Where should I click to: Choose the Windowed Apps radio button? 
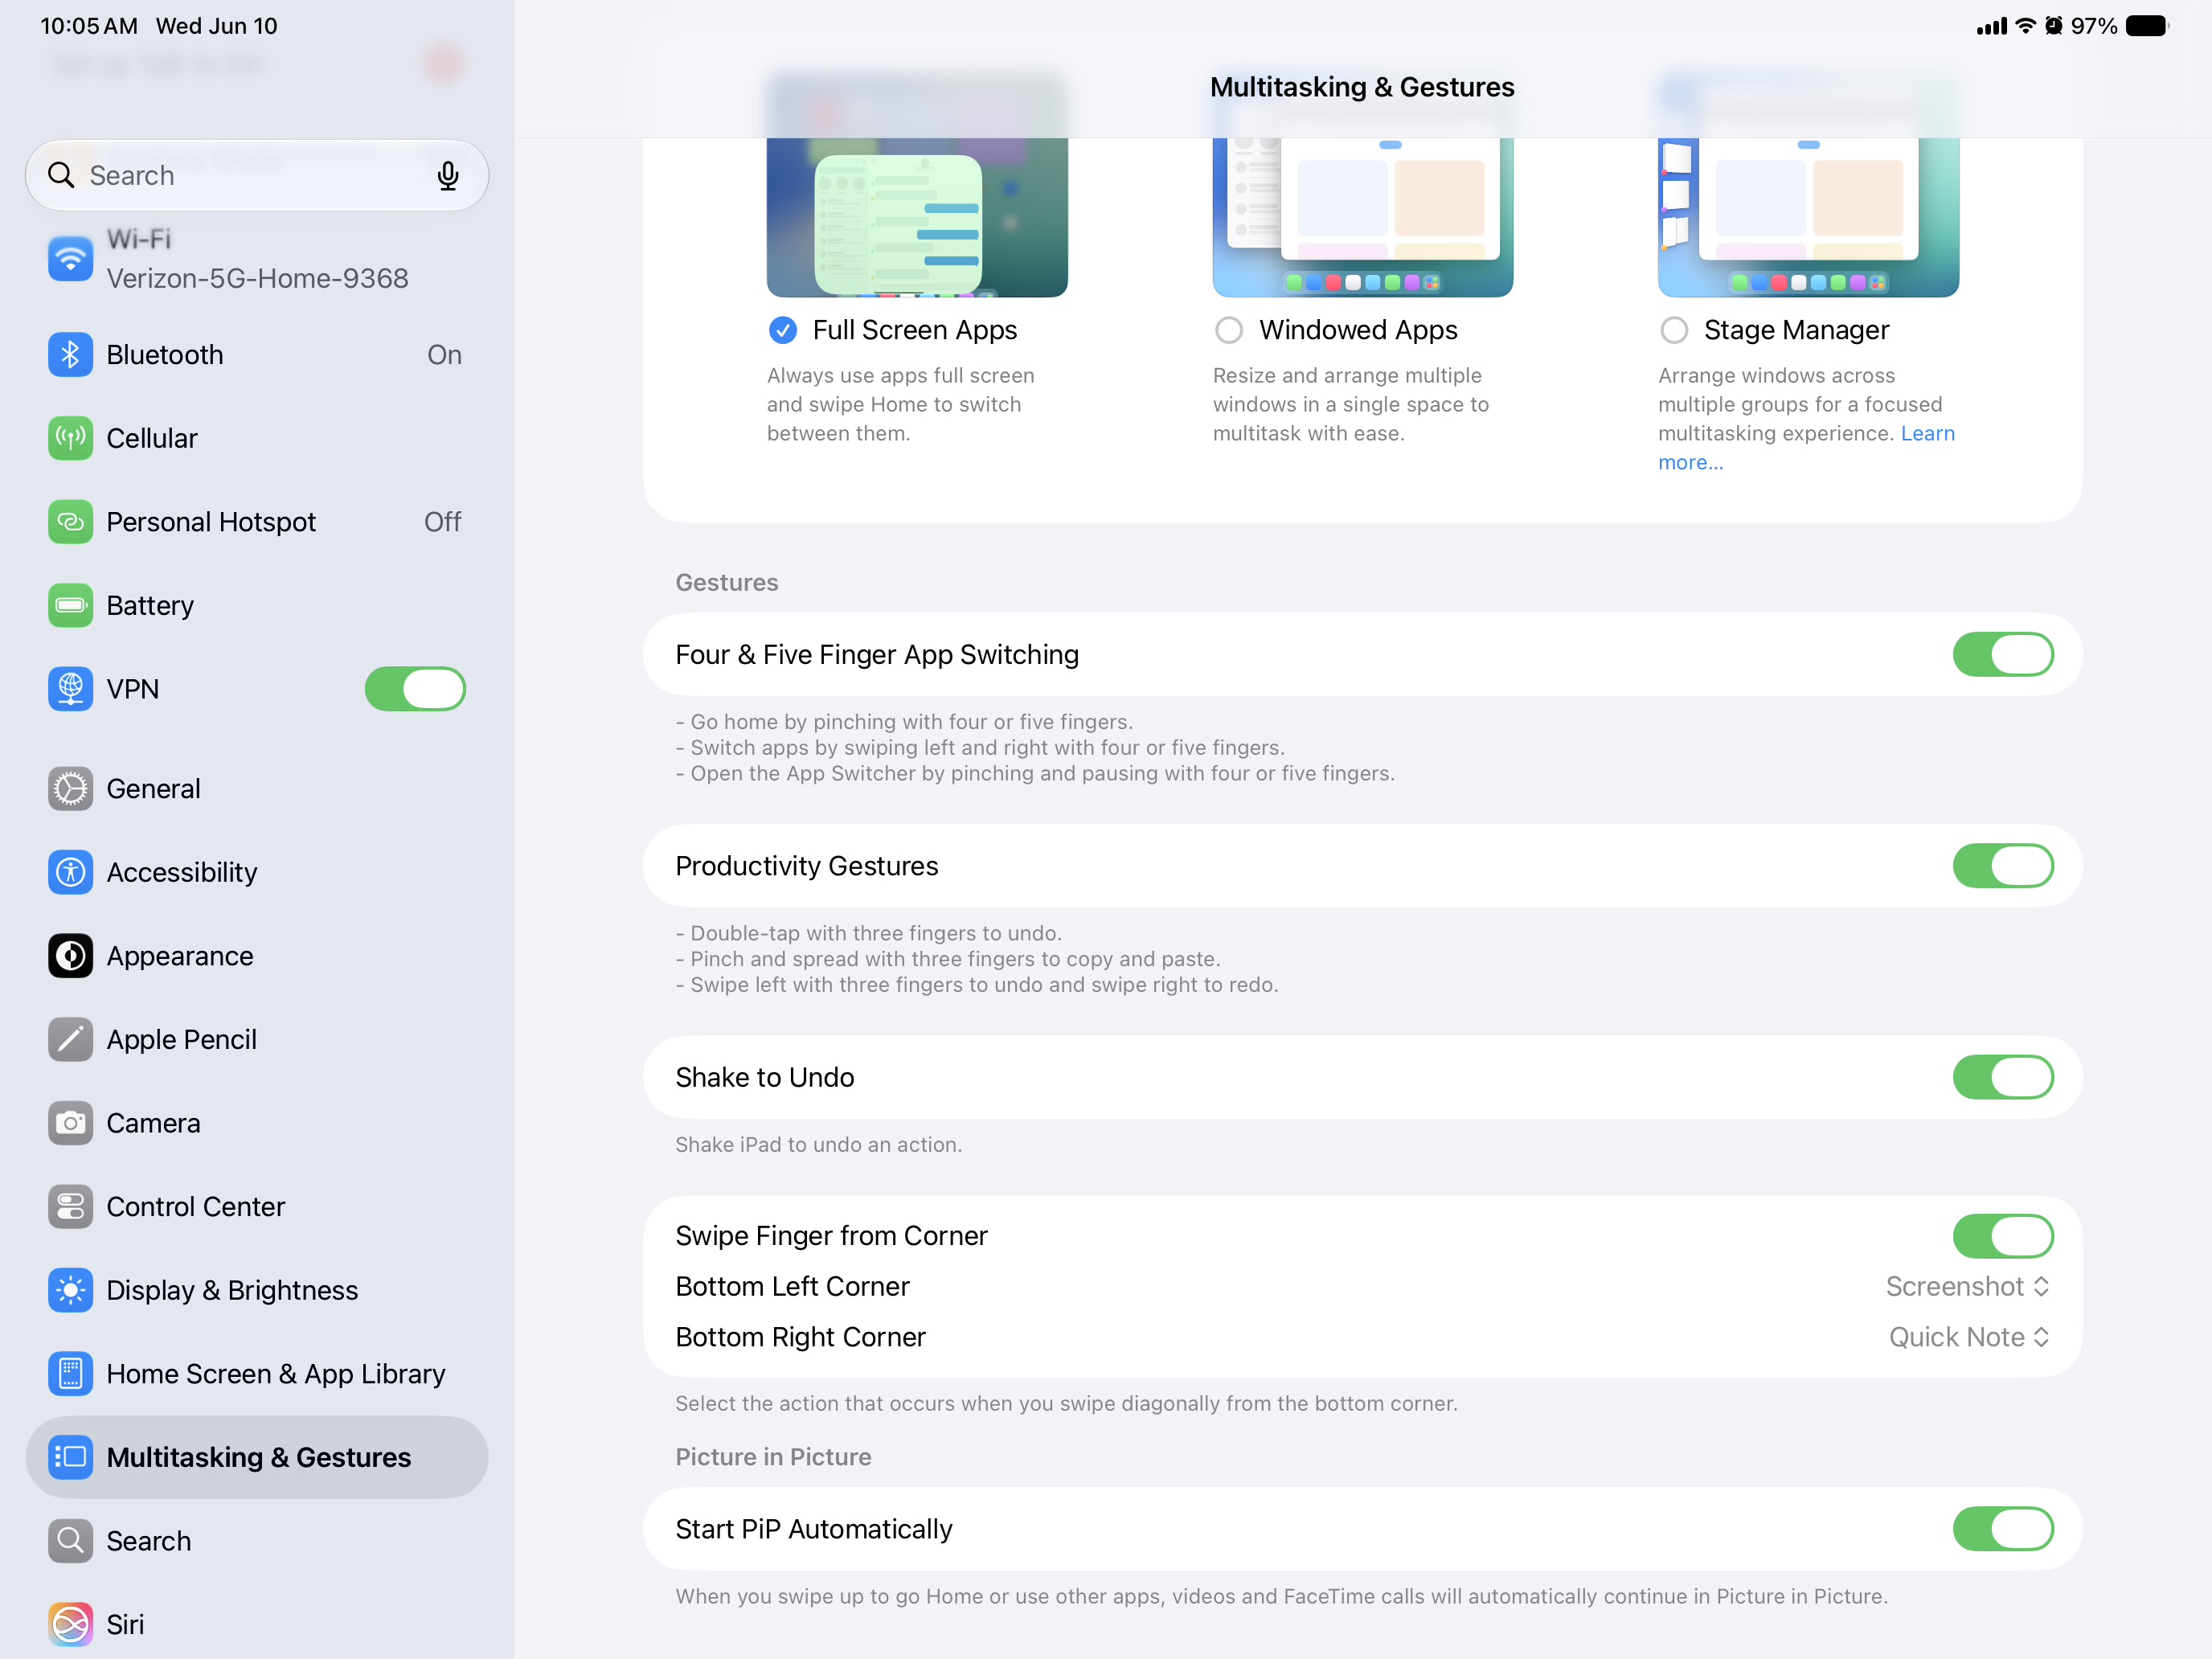[x=1229, y=330]
